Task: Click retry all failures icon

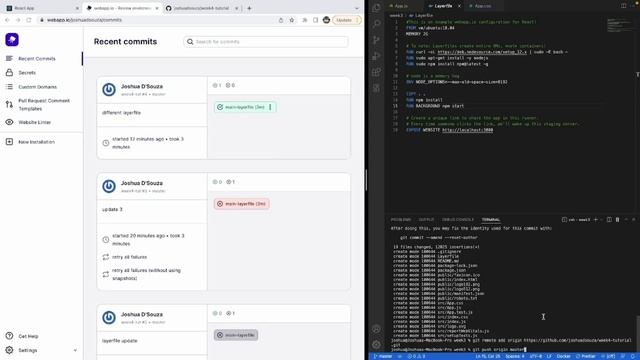Action: tap(106, 257)
